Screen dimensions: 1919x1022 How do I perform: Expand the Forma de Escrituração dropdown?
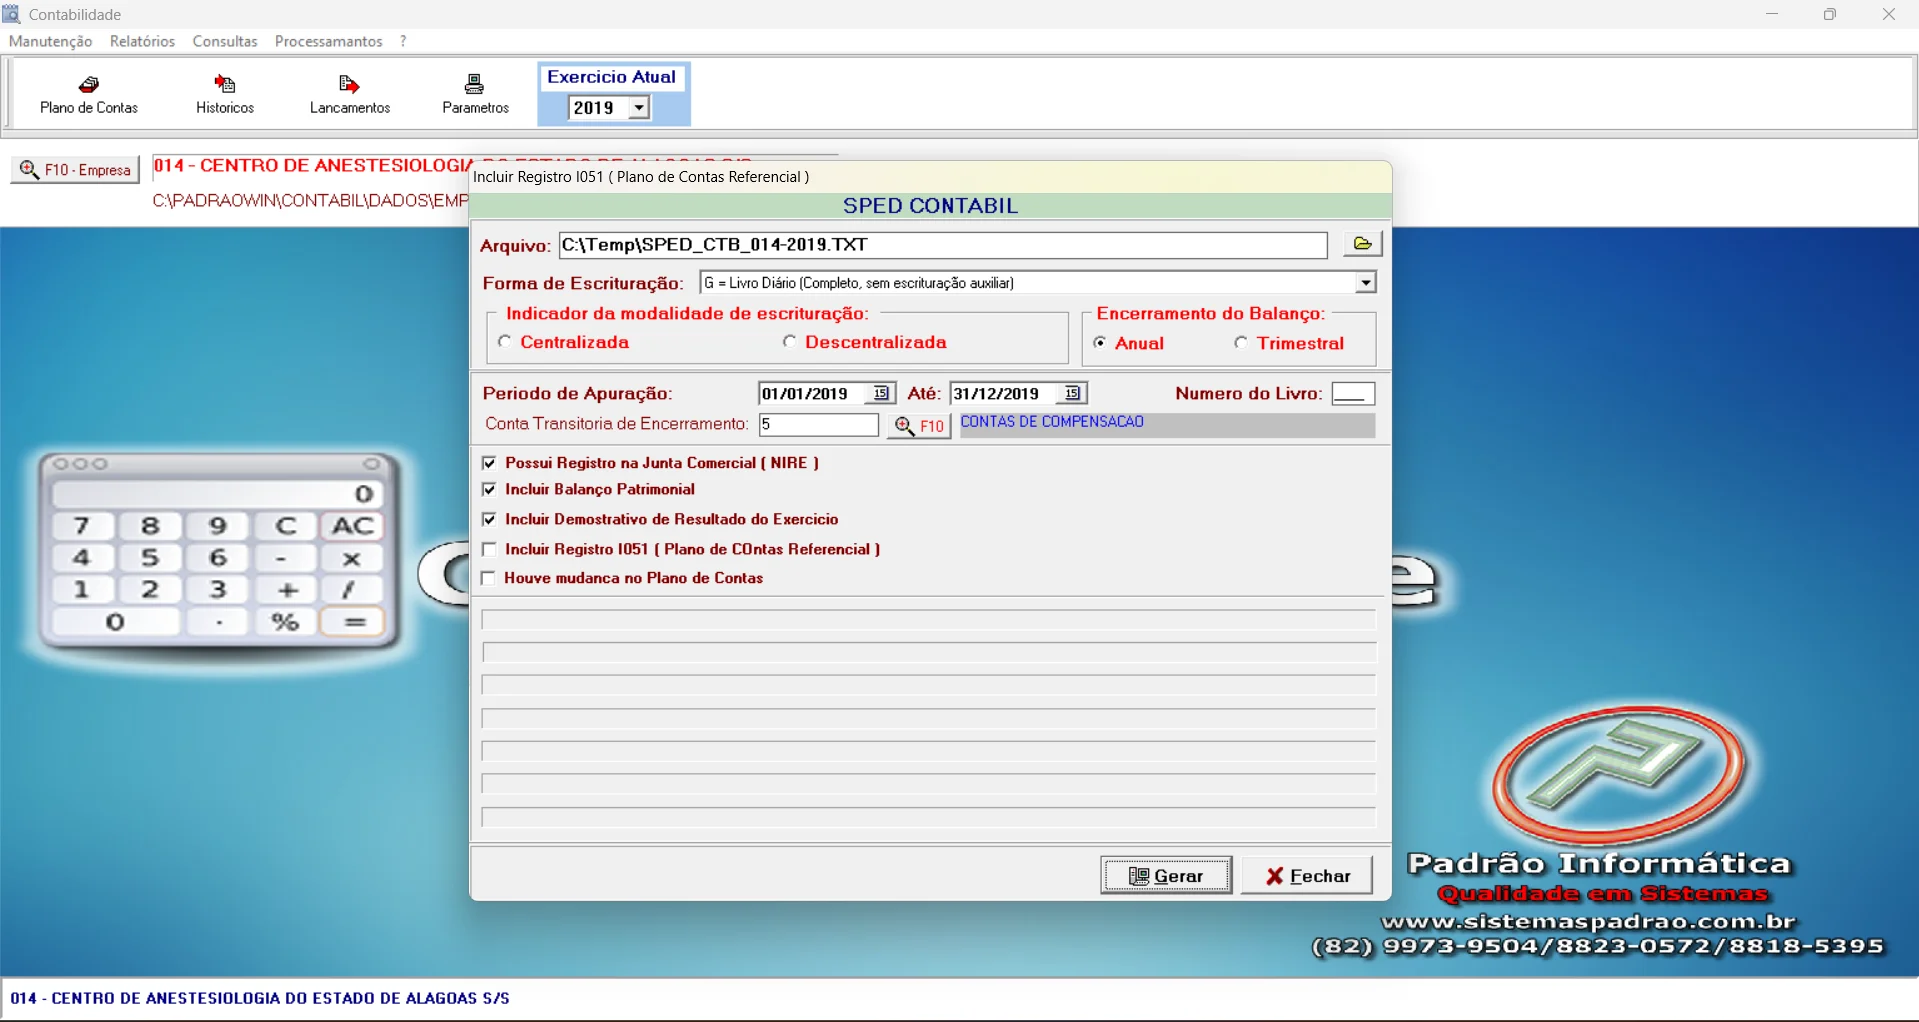(x=1365, y=283)
